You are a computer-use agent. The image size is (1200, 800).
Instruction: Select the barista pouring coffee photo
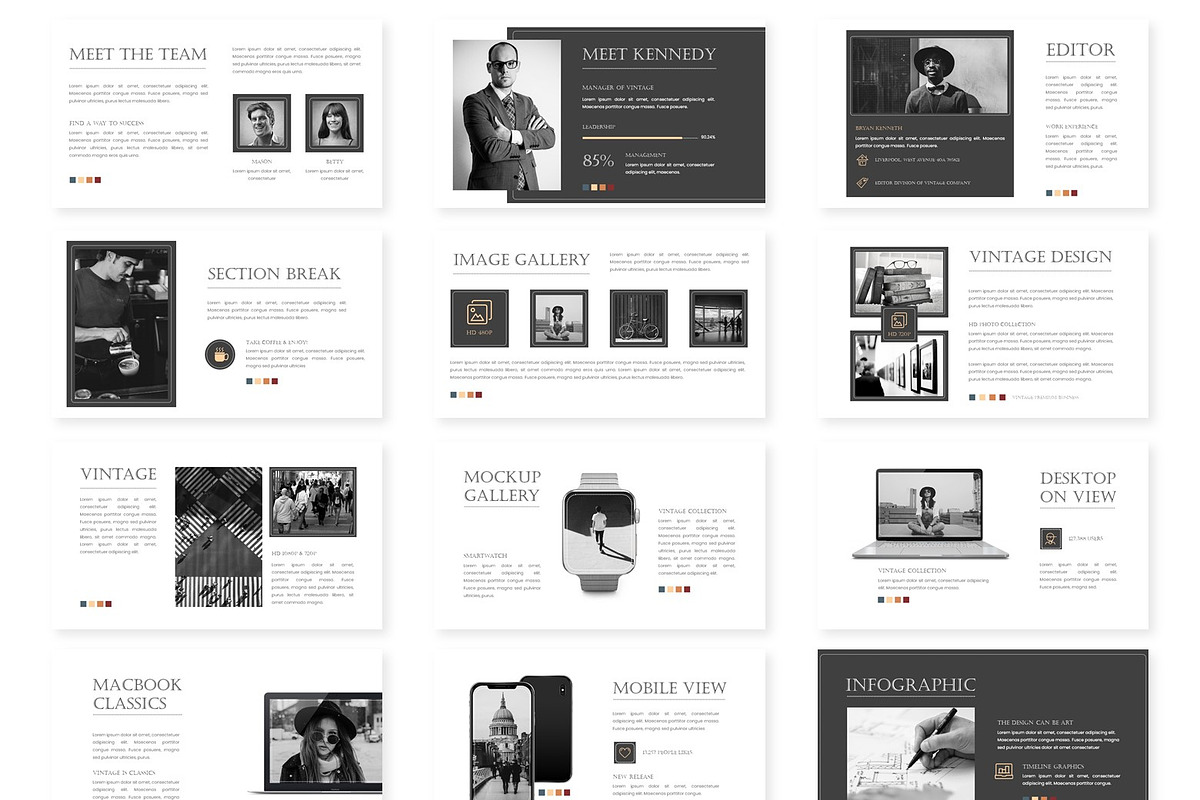(x=121, y=323)
